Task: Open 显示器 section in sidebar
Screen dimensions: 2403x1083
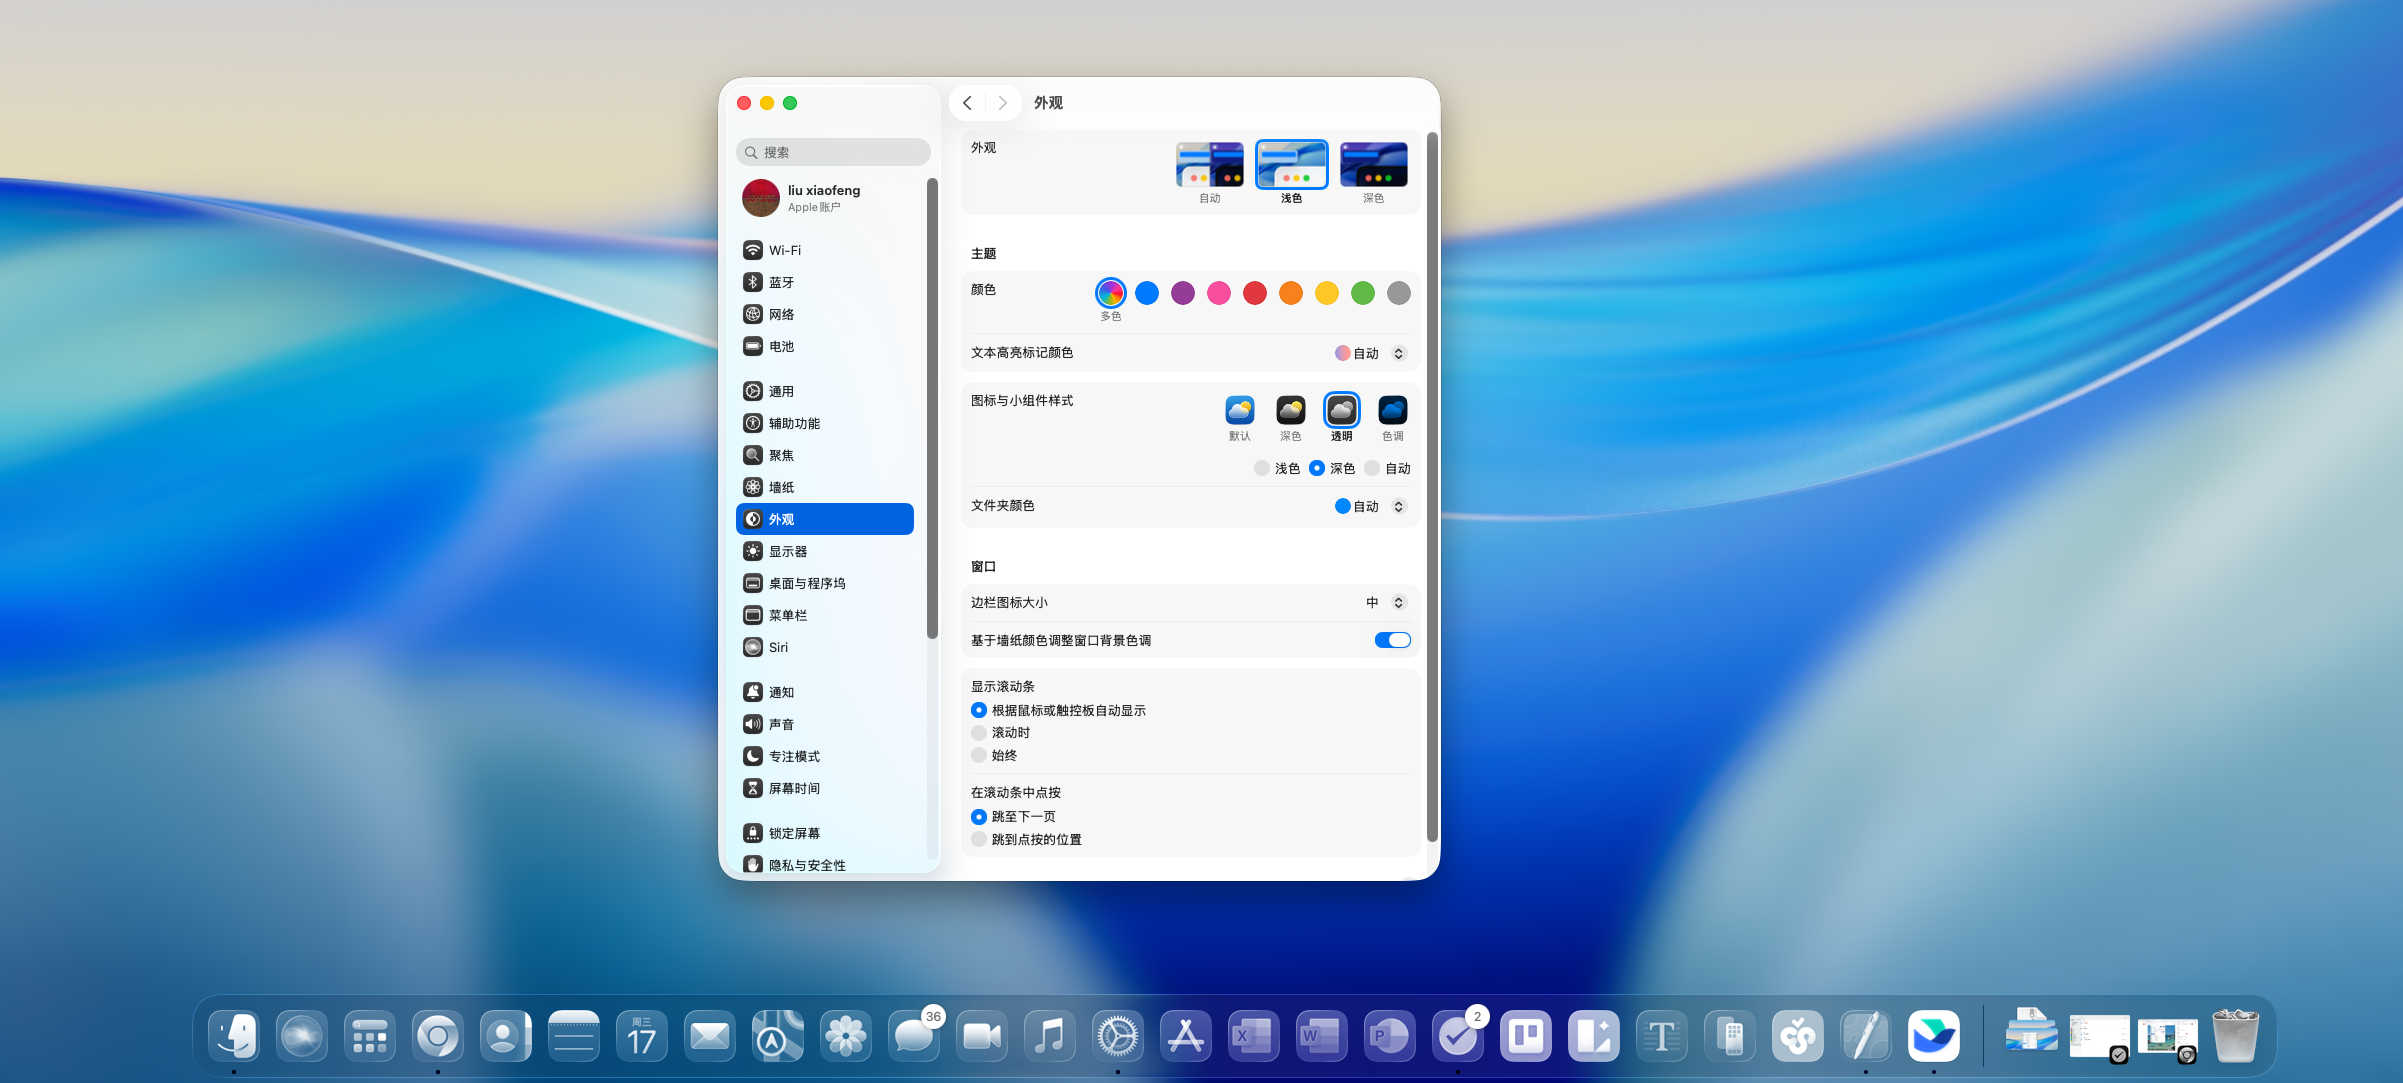Action: 788,551
